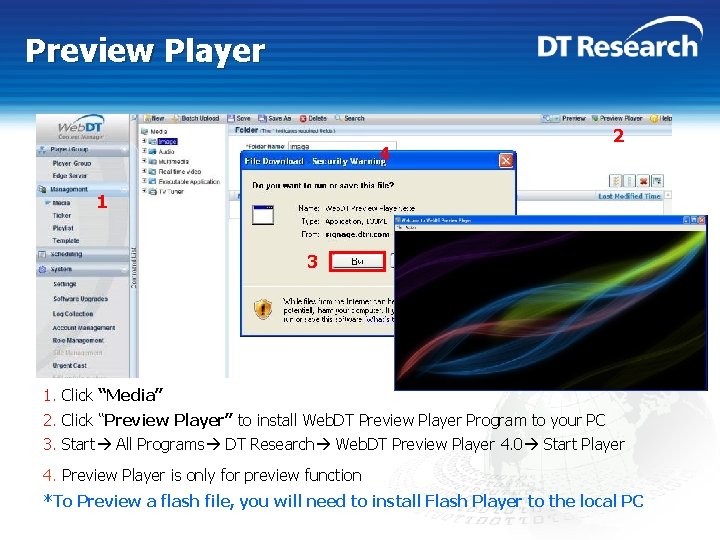The width and height of the screenshot is (720, 540).
Task: Expand the Real time video plus box
Action: click(x=144, y=171)
